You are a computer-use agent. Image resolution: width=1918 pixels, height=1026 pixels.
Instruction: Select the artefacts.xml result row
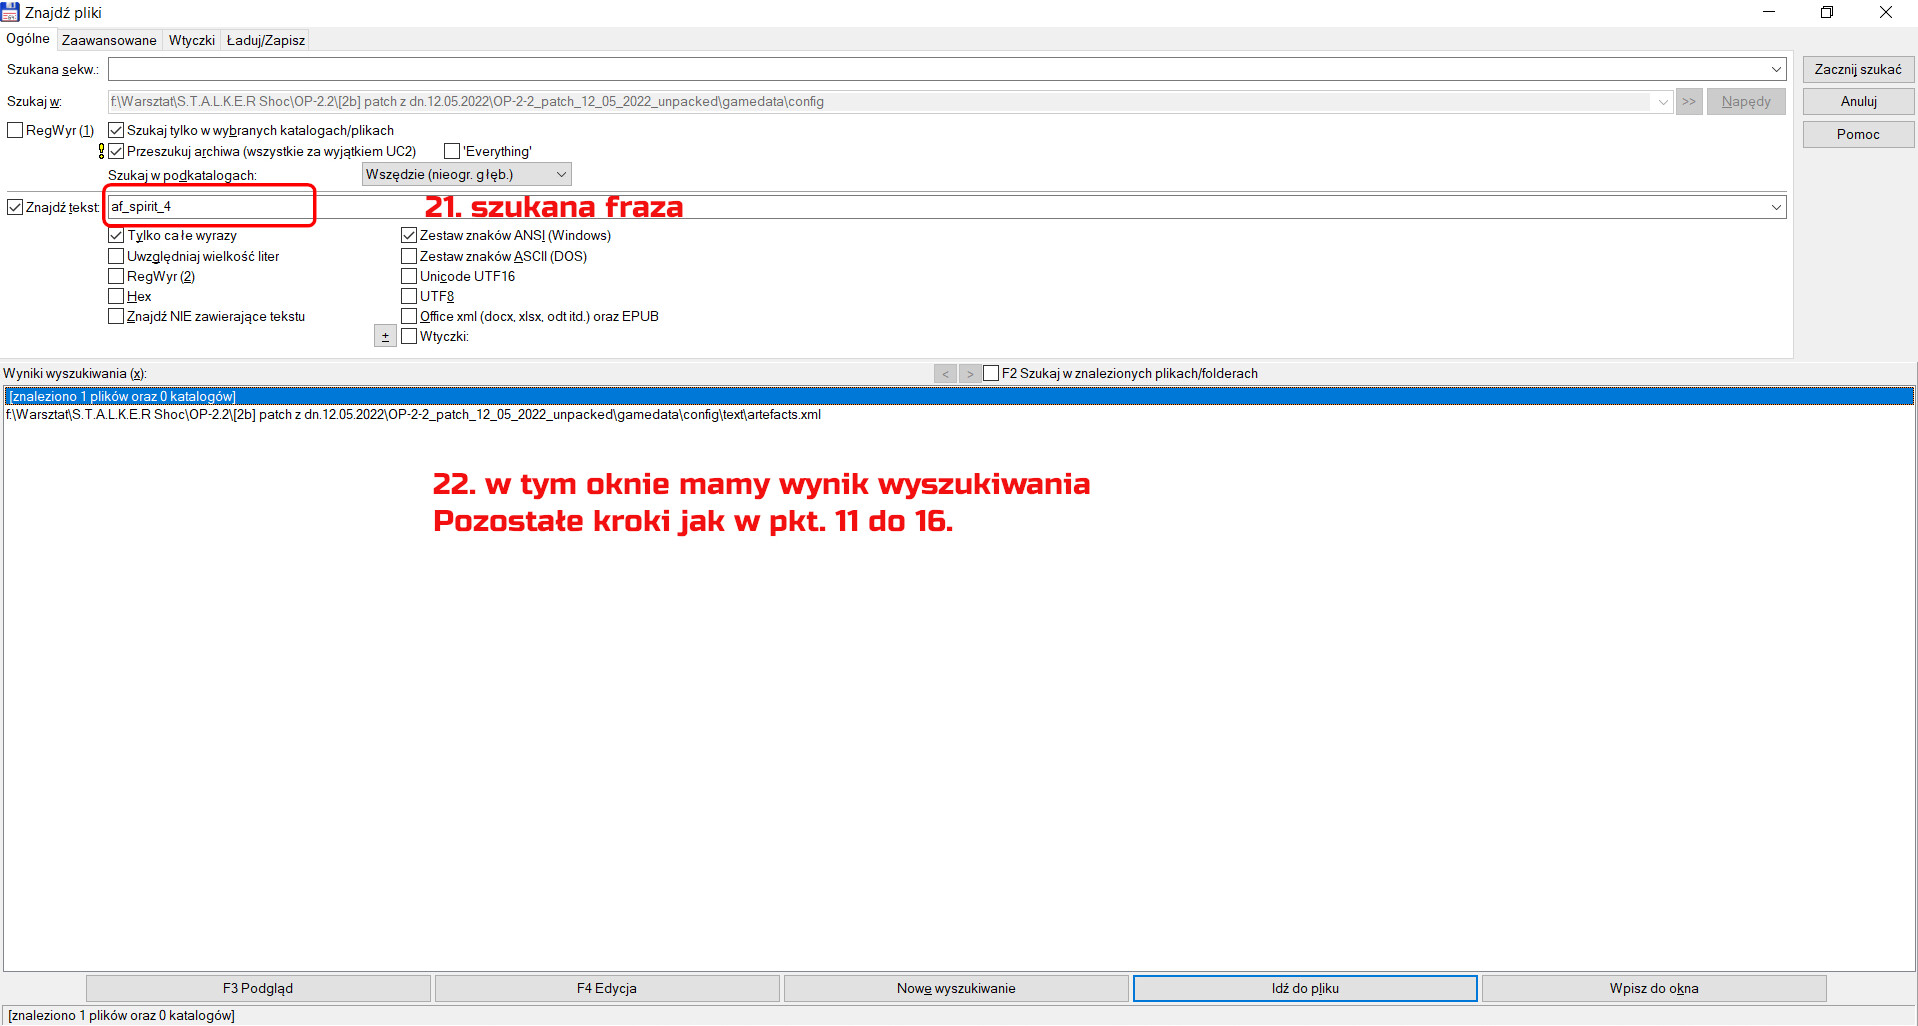[959, 414]
